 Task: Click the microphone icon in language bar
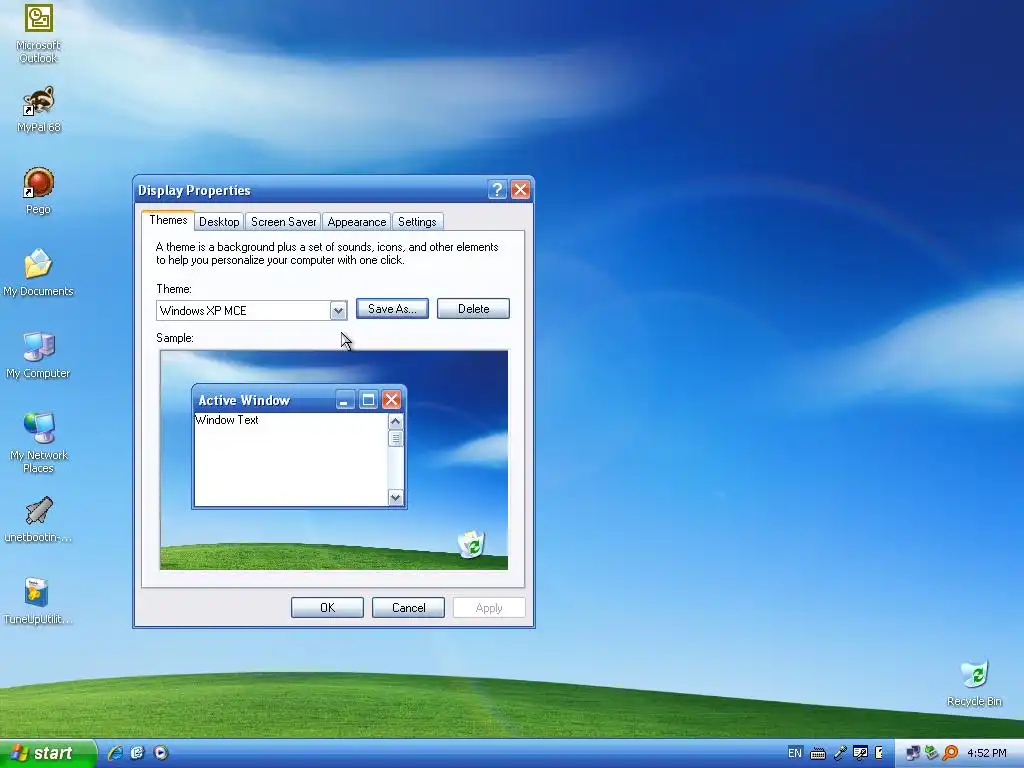click(840, 754)
